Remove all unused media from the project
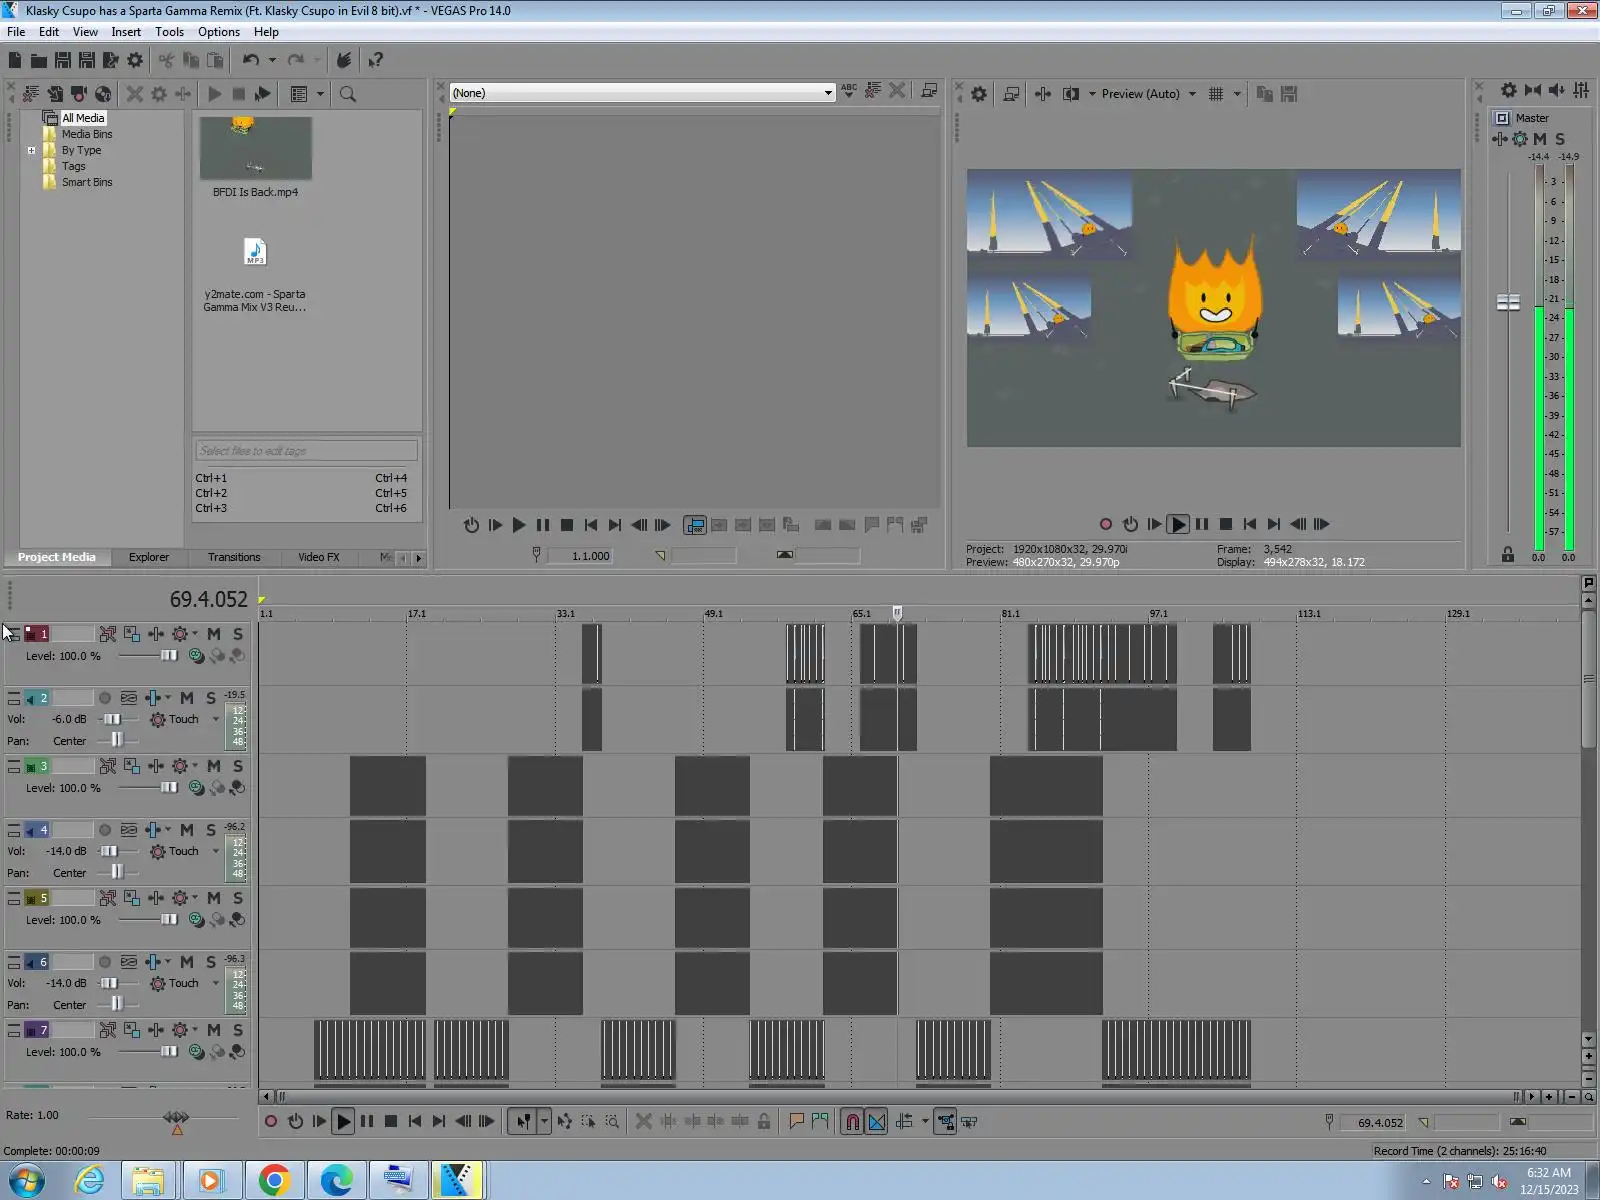The height and width of the screenshot is (1200, 1600). (31, 94)
